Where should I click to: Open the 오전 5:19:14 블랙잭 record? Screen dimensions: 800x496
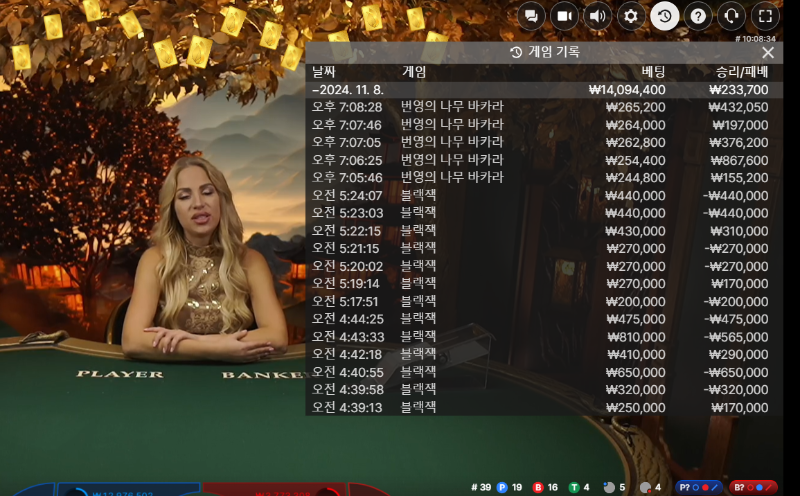(x=544, y=284)
